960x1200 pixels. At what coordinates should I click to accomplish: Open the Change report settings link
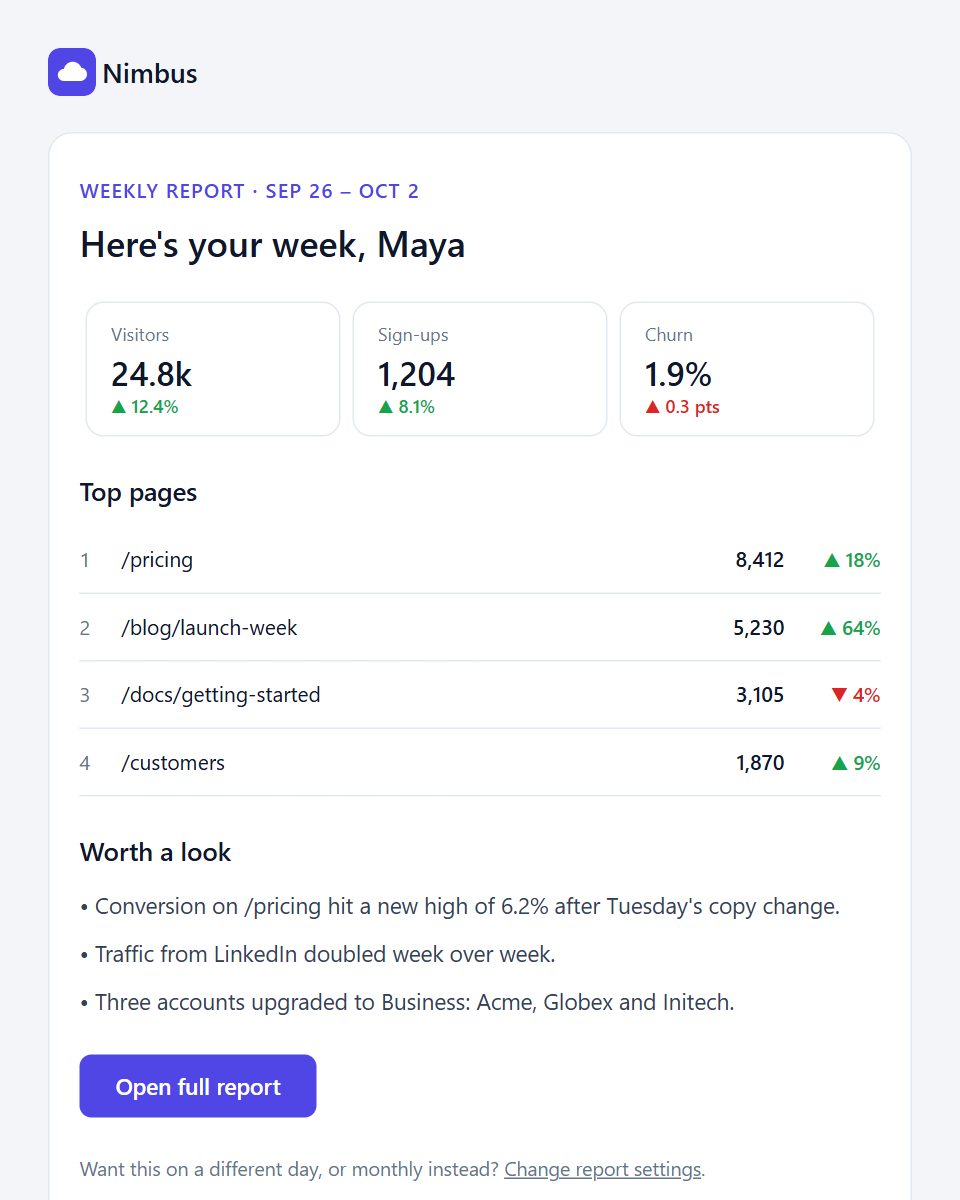click(x=602, y=1169)
